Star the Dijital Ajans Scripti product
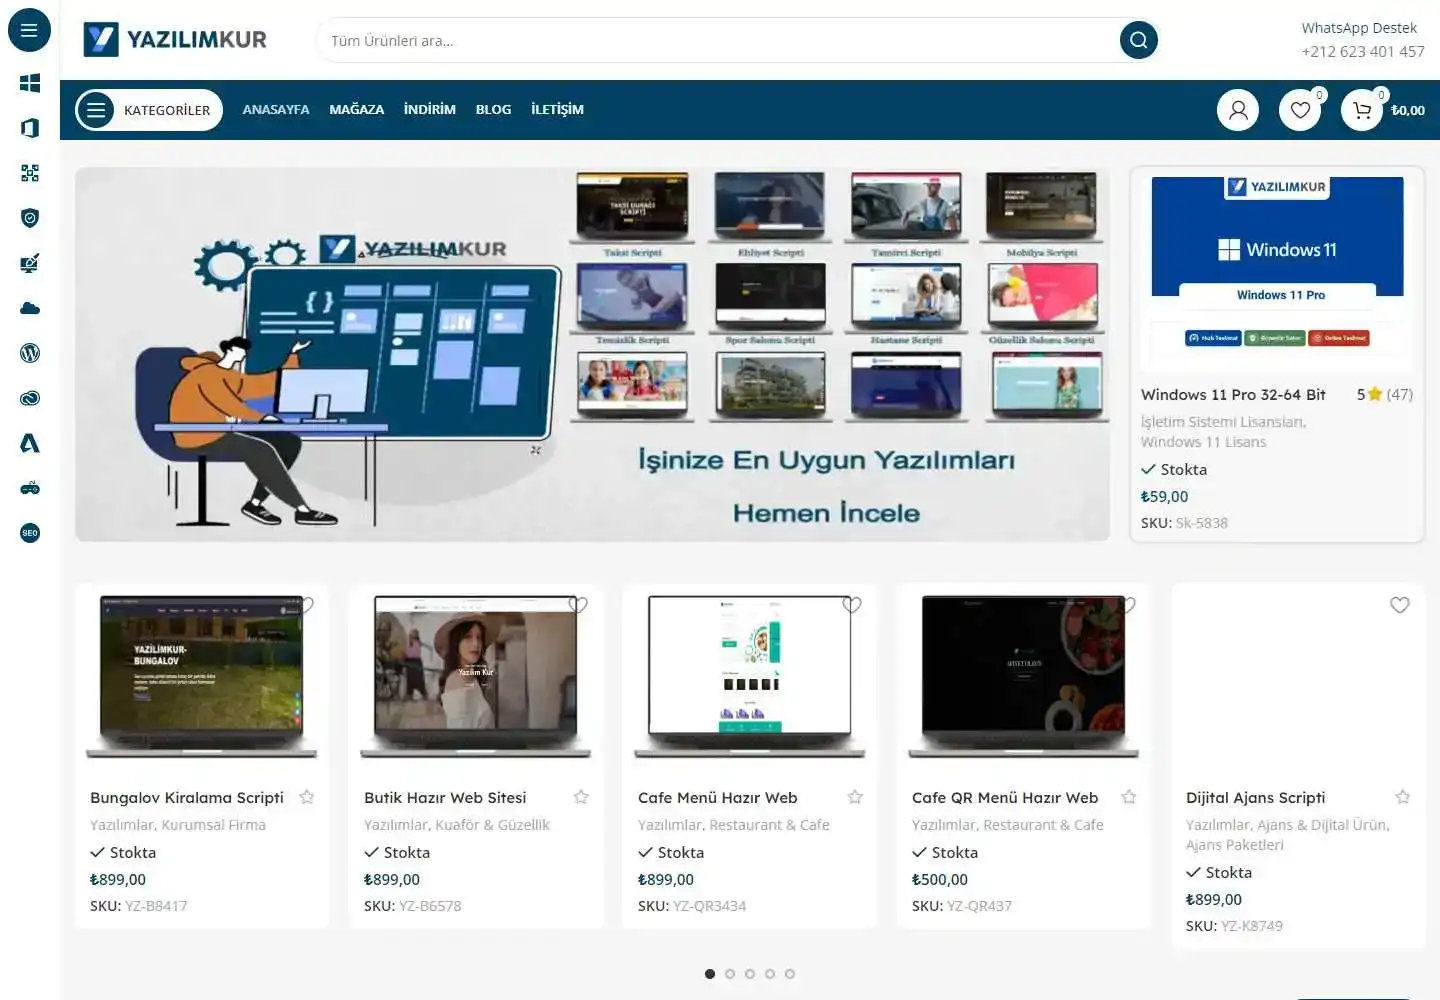 pos(1403,797)
